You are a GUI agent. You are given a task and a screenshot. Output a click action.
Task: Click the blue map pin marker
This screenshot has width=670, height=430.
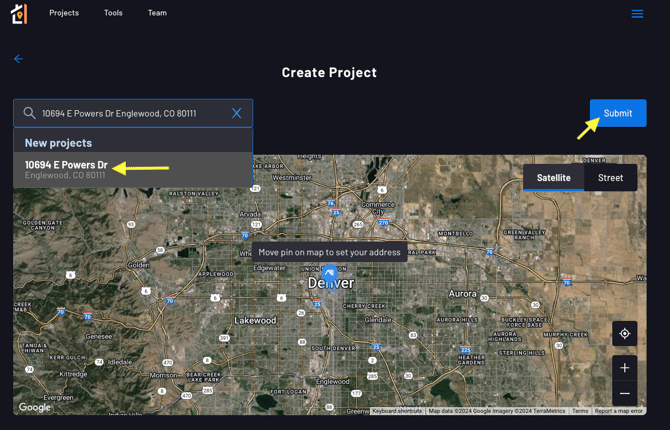329,274
